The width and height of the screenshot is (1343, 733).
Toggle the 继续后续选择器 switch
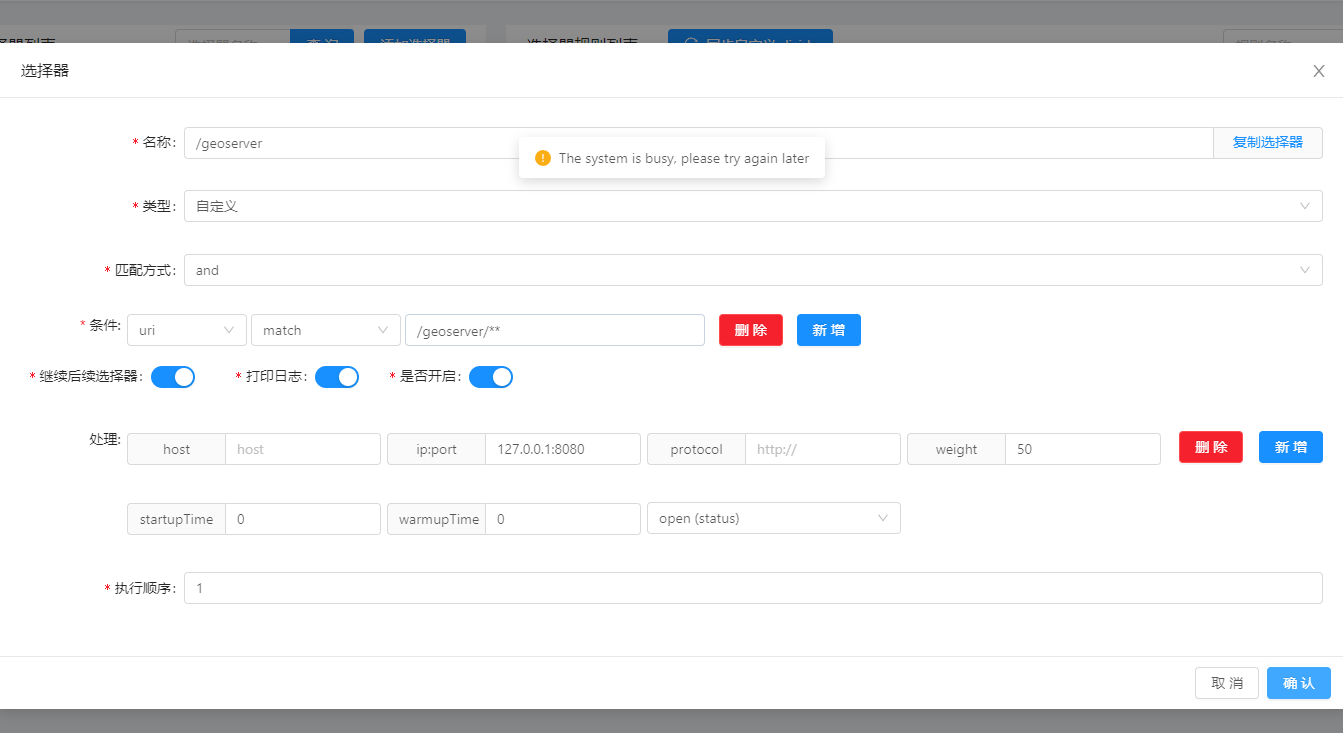tap(173, 377)
